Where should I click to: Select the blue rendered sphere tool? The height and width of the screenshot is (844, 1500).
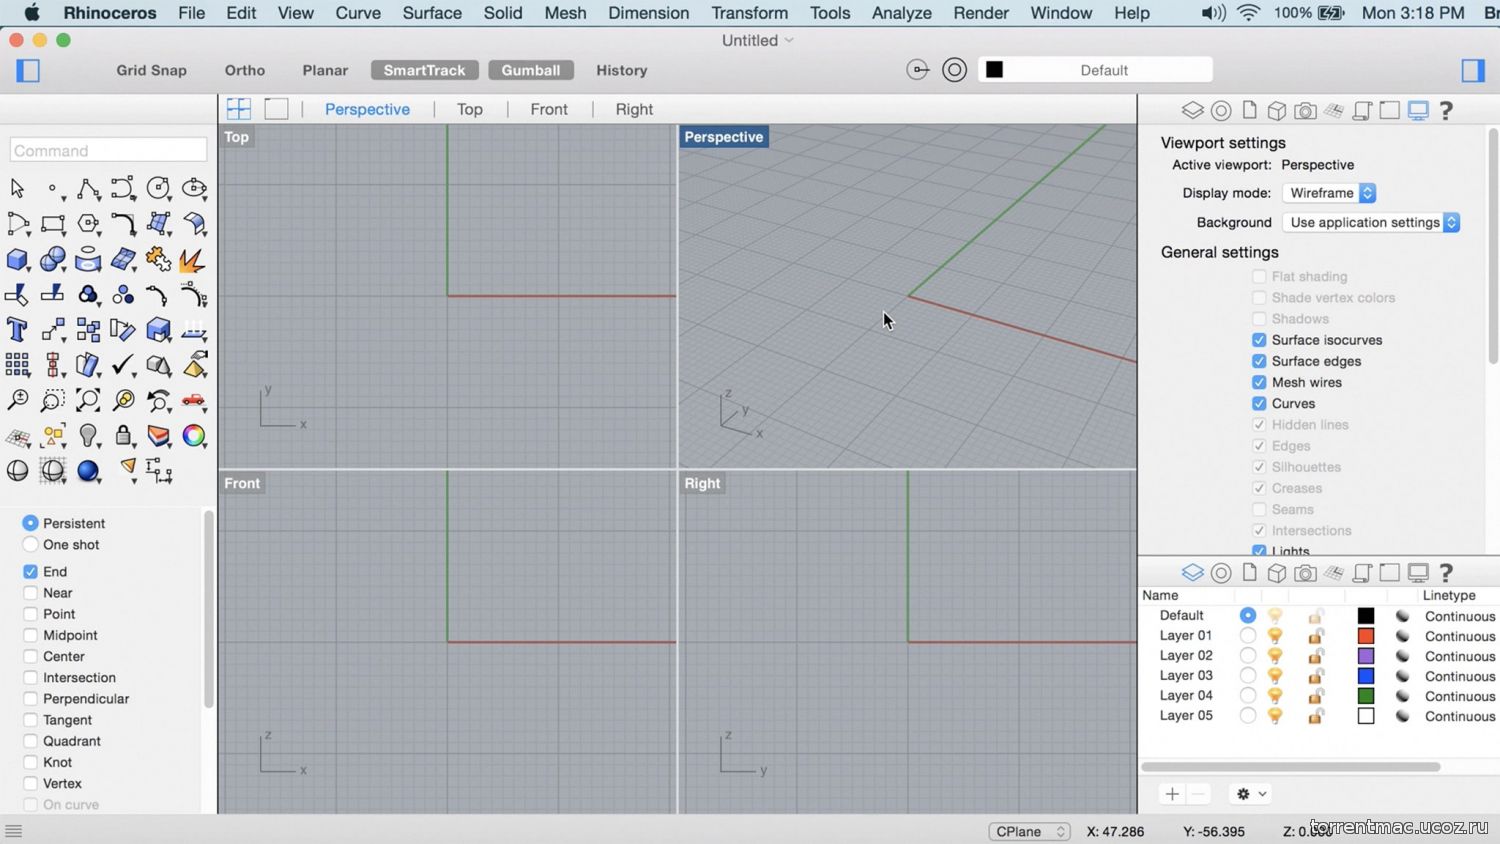click(88, 471)
